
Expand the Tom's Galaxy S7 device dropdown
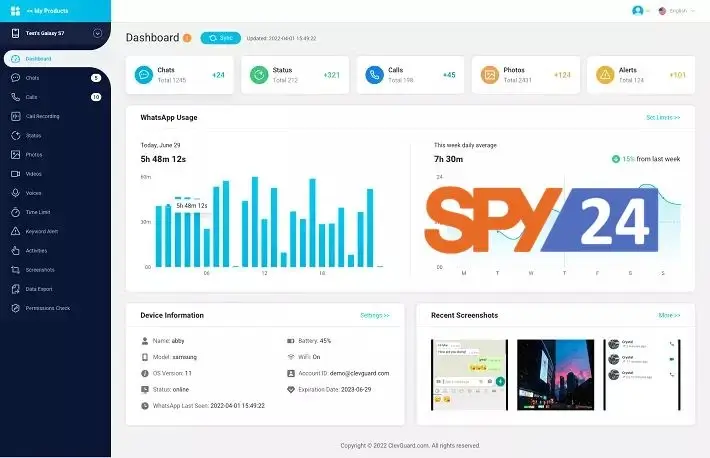pos(97,33)
